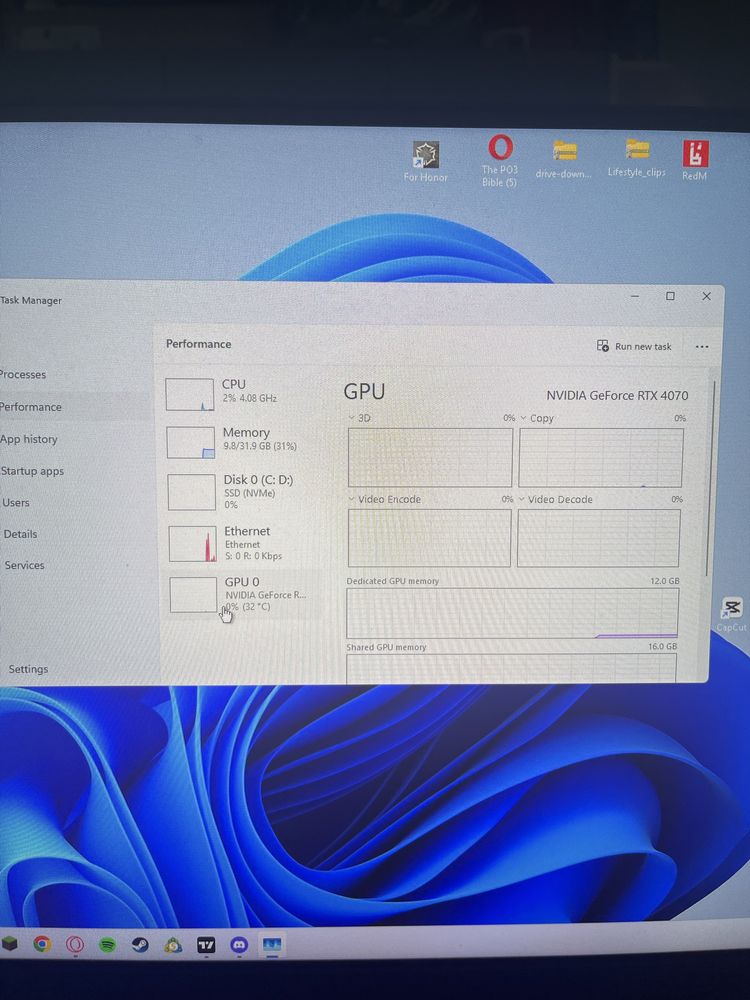Open the MetaTrader icon in the taskbar
The image size is (750, 1000).
173,945
